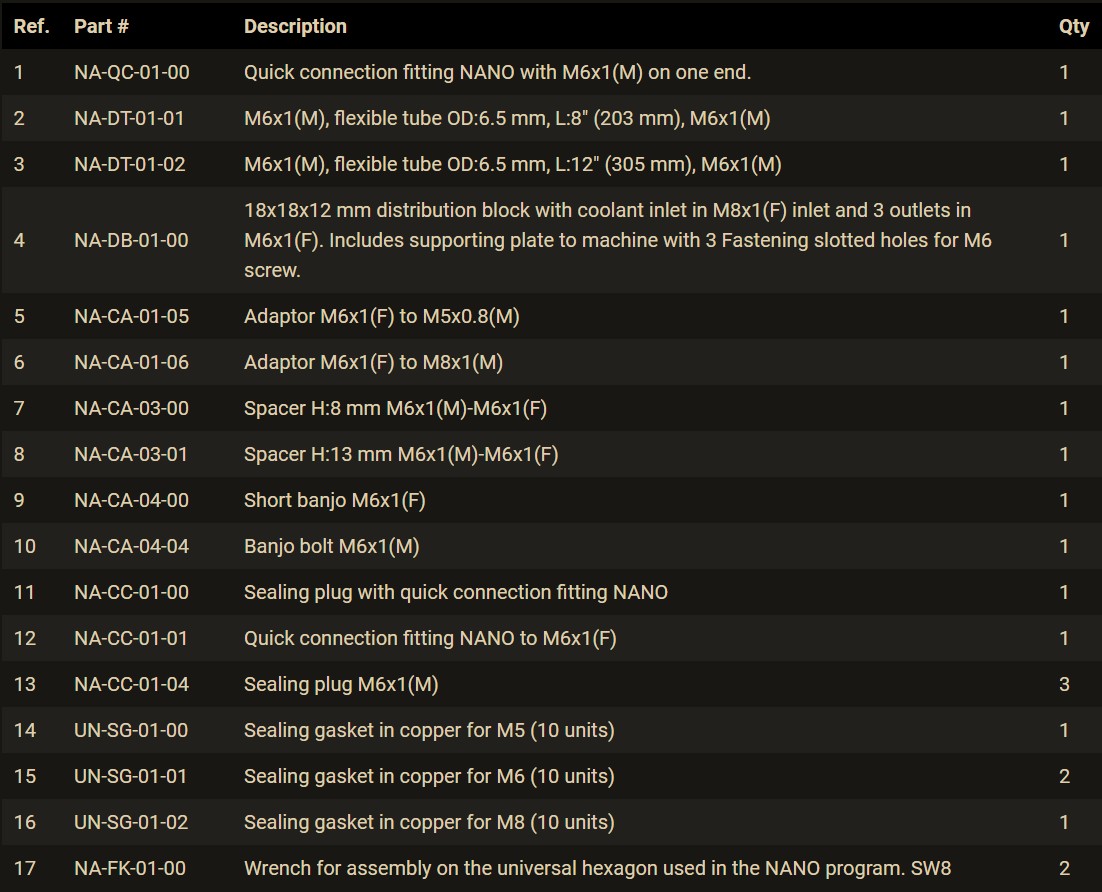Select part number UN-SG-01-00

click(131, 730)
